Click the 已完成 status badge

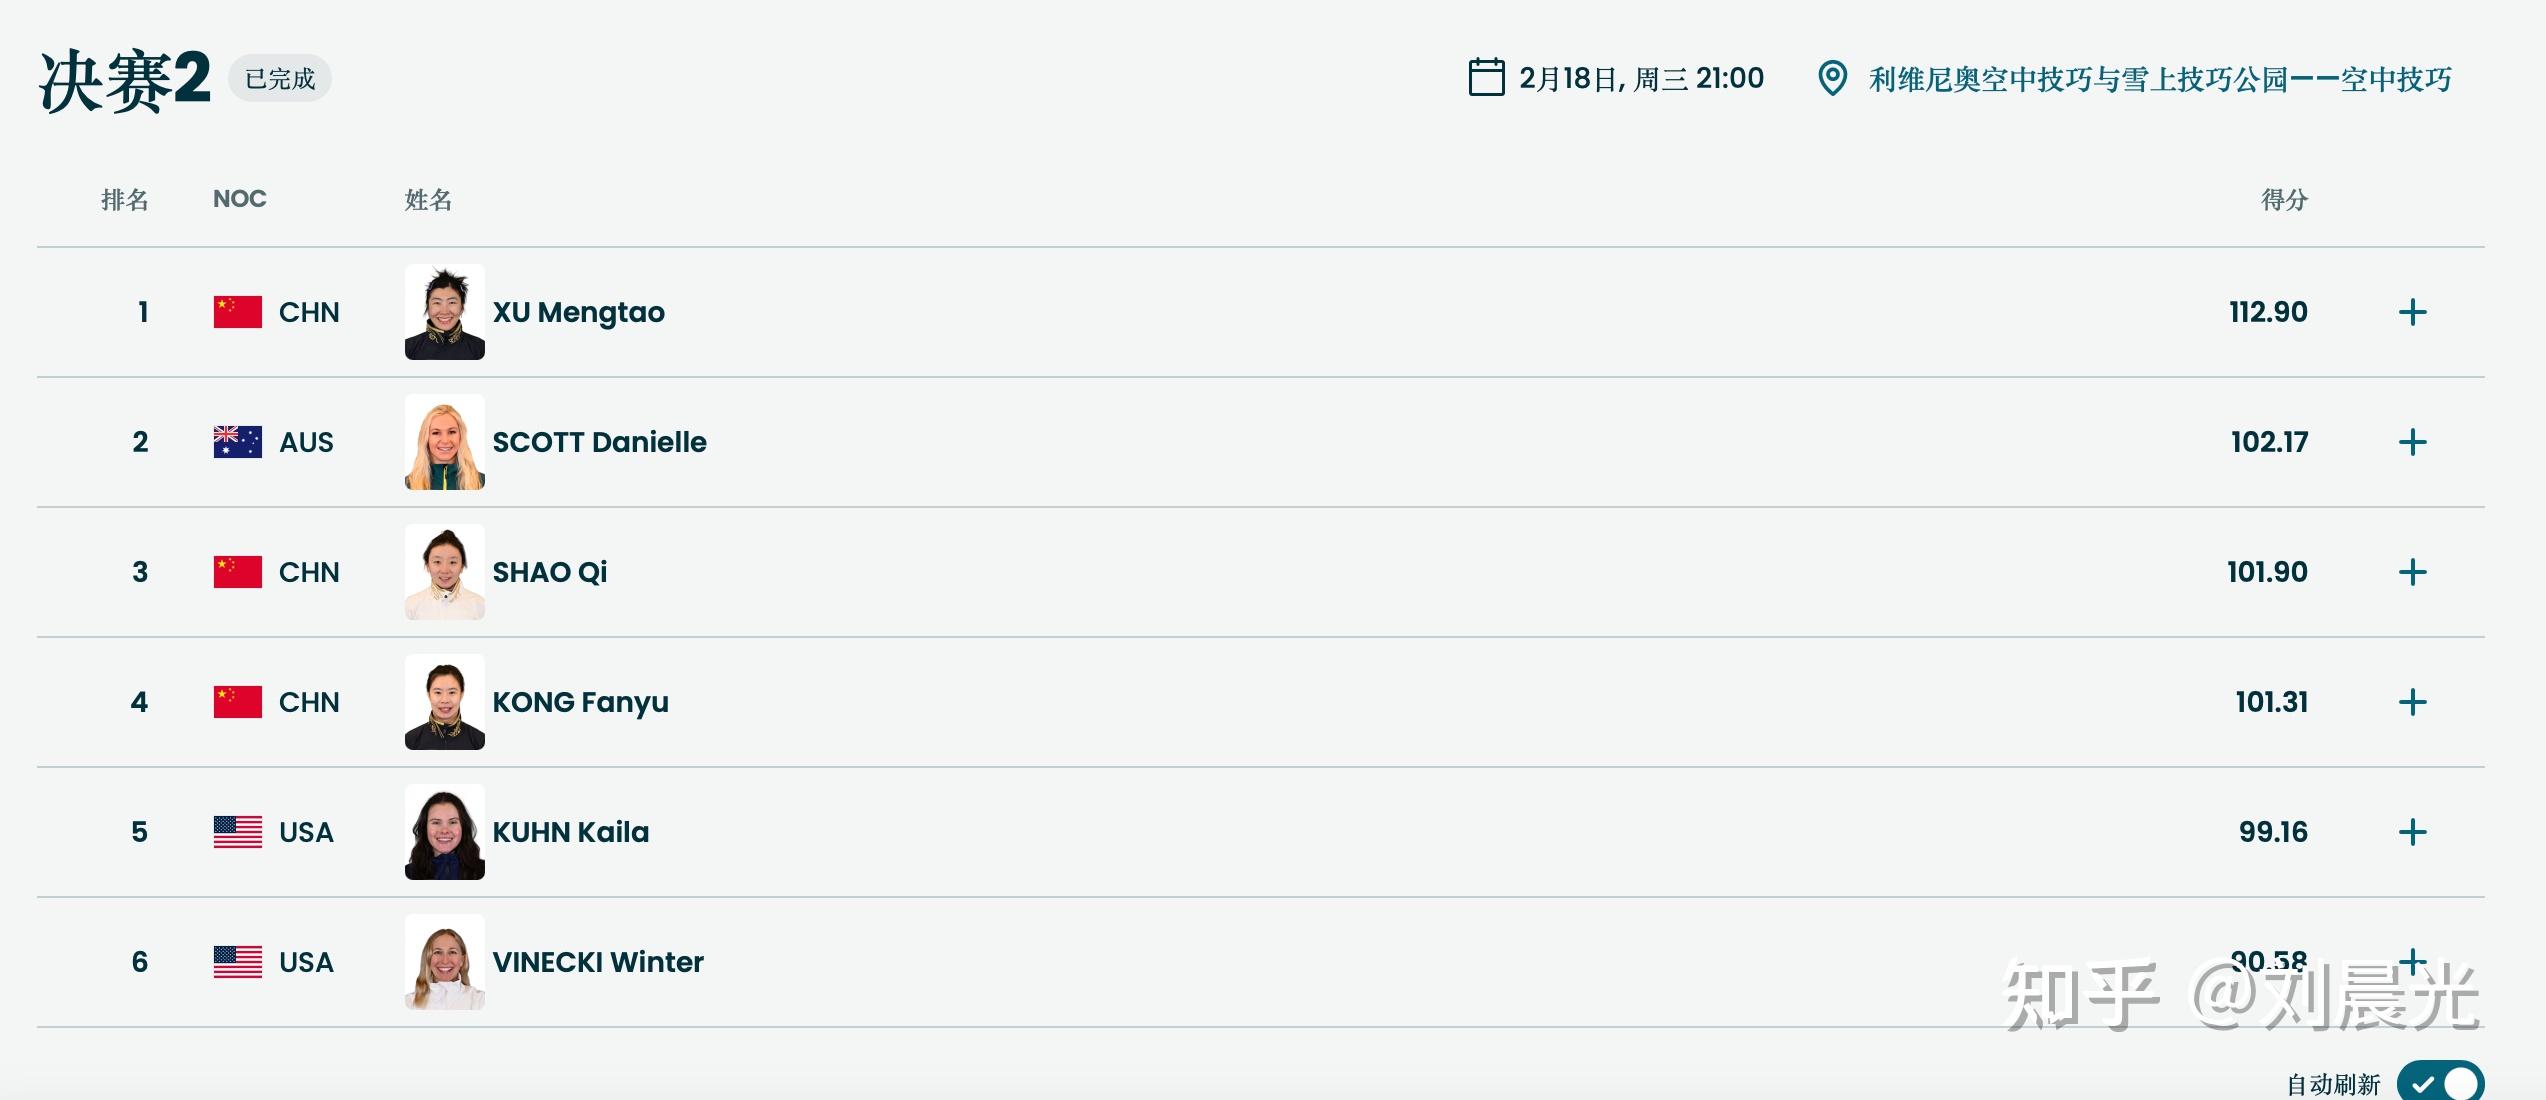point(280,79)
